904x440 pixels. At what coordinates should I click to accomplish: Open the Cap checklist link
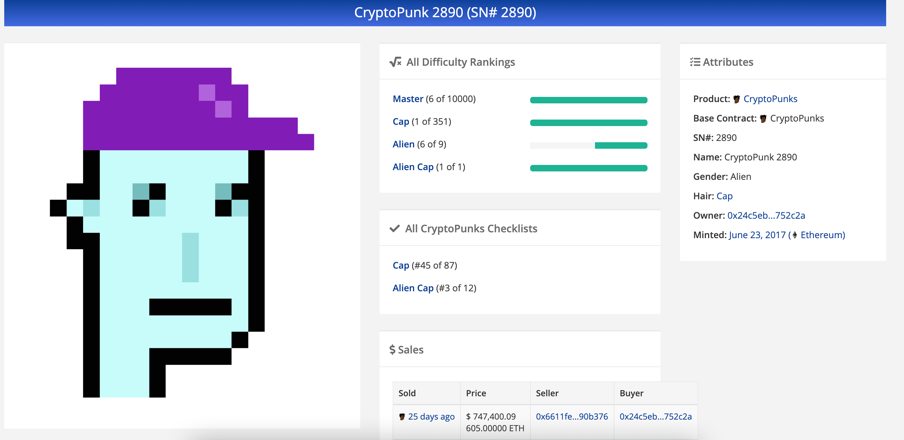400,265
